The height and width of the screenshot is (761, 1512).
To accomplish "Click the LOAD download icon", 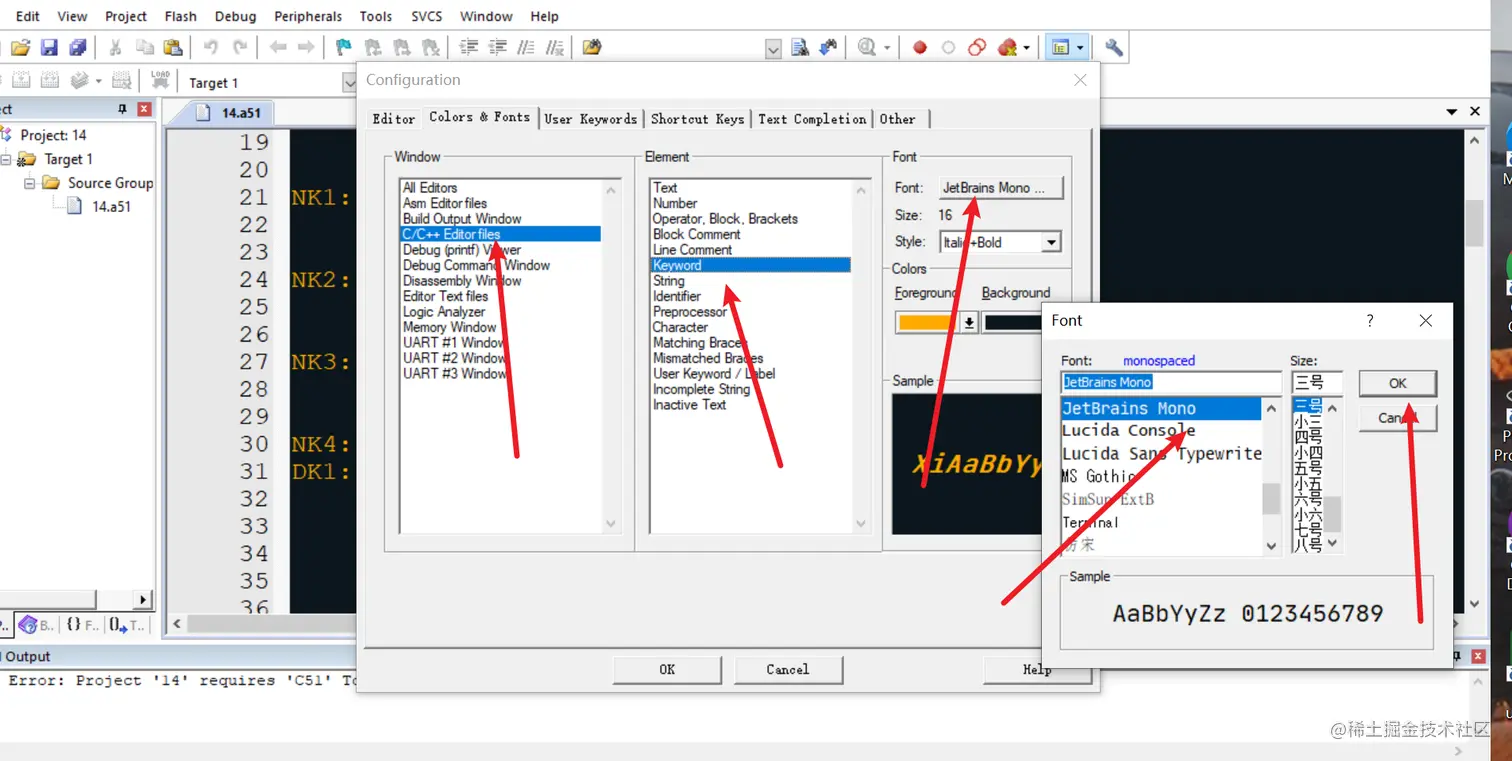I will click(x=160, y=81).
